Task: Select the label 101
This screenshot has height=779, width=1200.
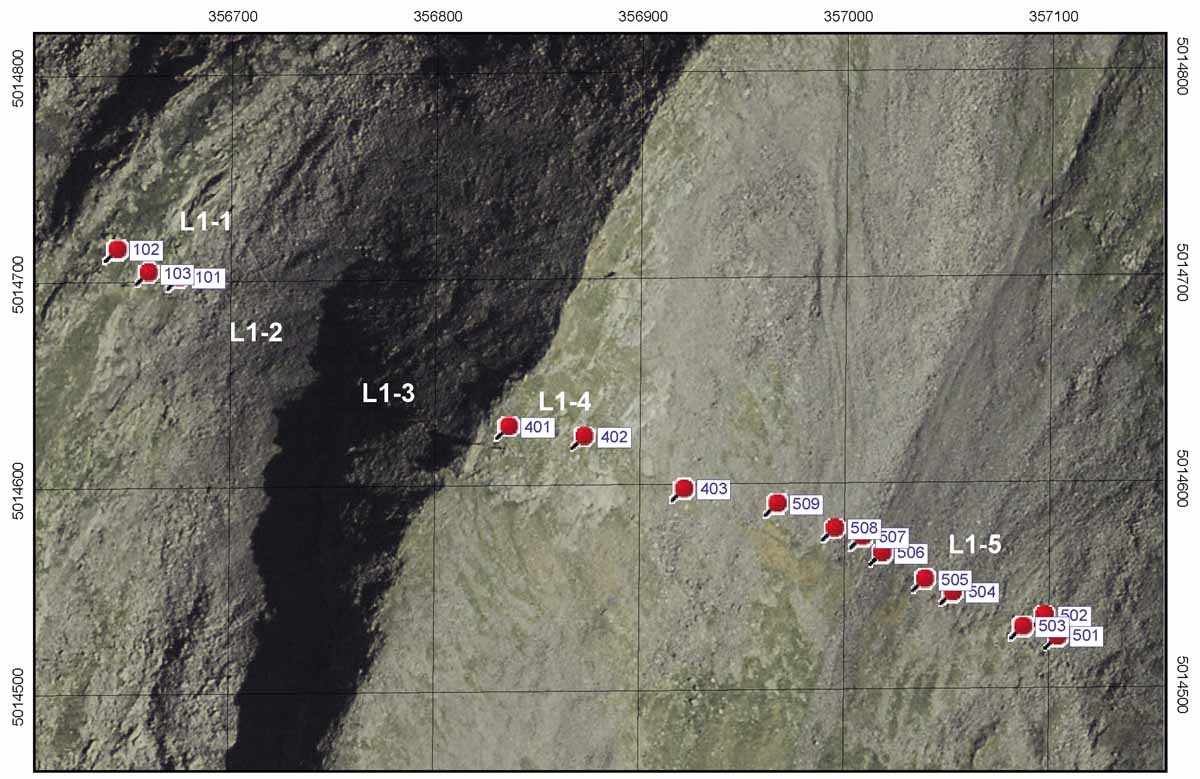Action: pos(208,278)
